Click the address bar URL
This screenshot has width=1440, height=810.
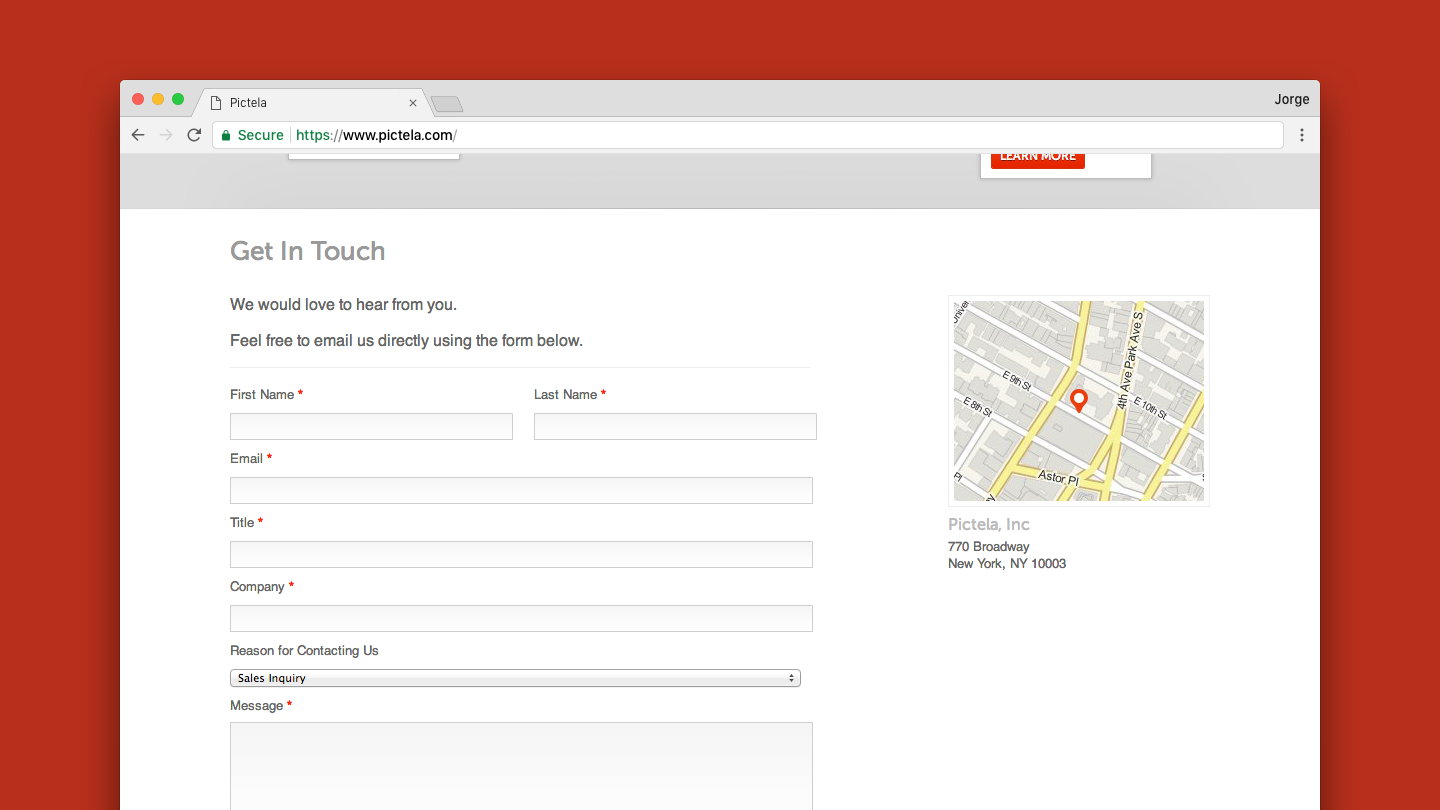point(400,135)
